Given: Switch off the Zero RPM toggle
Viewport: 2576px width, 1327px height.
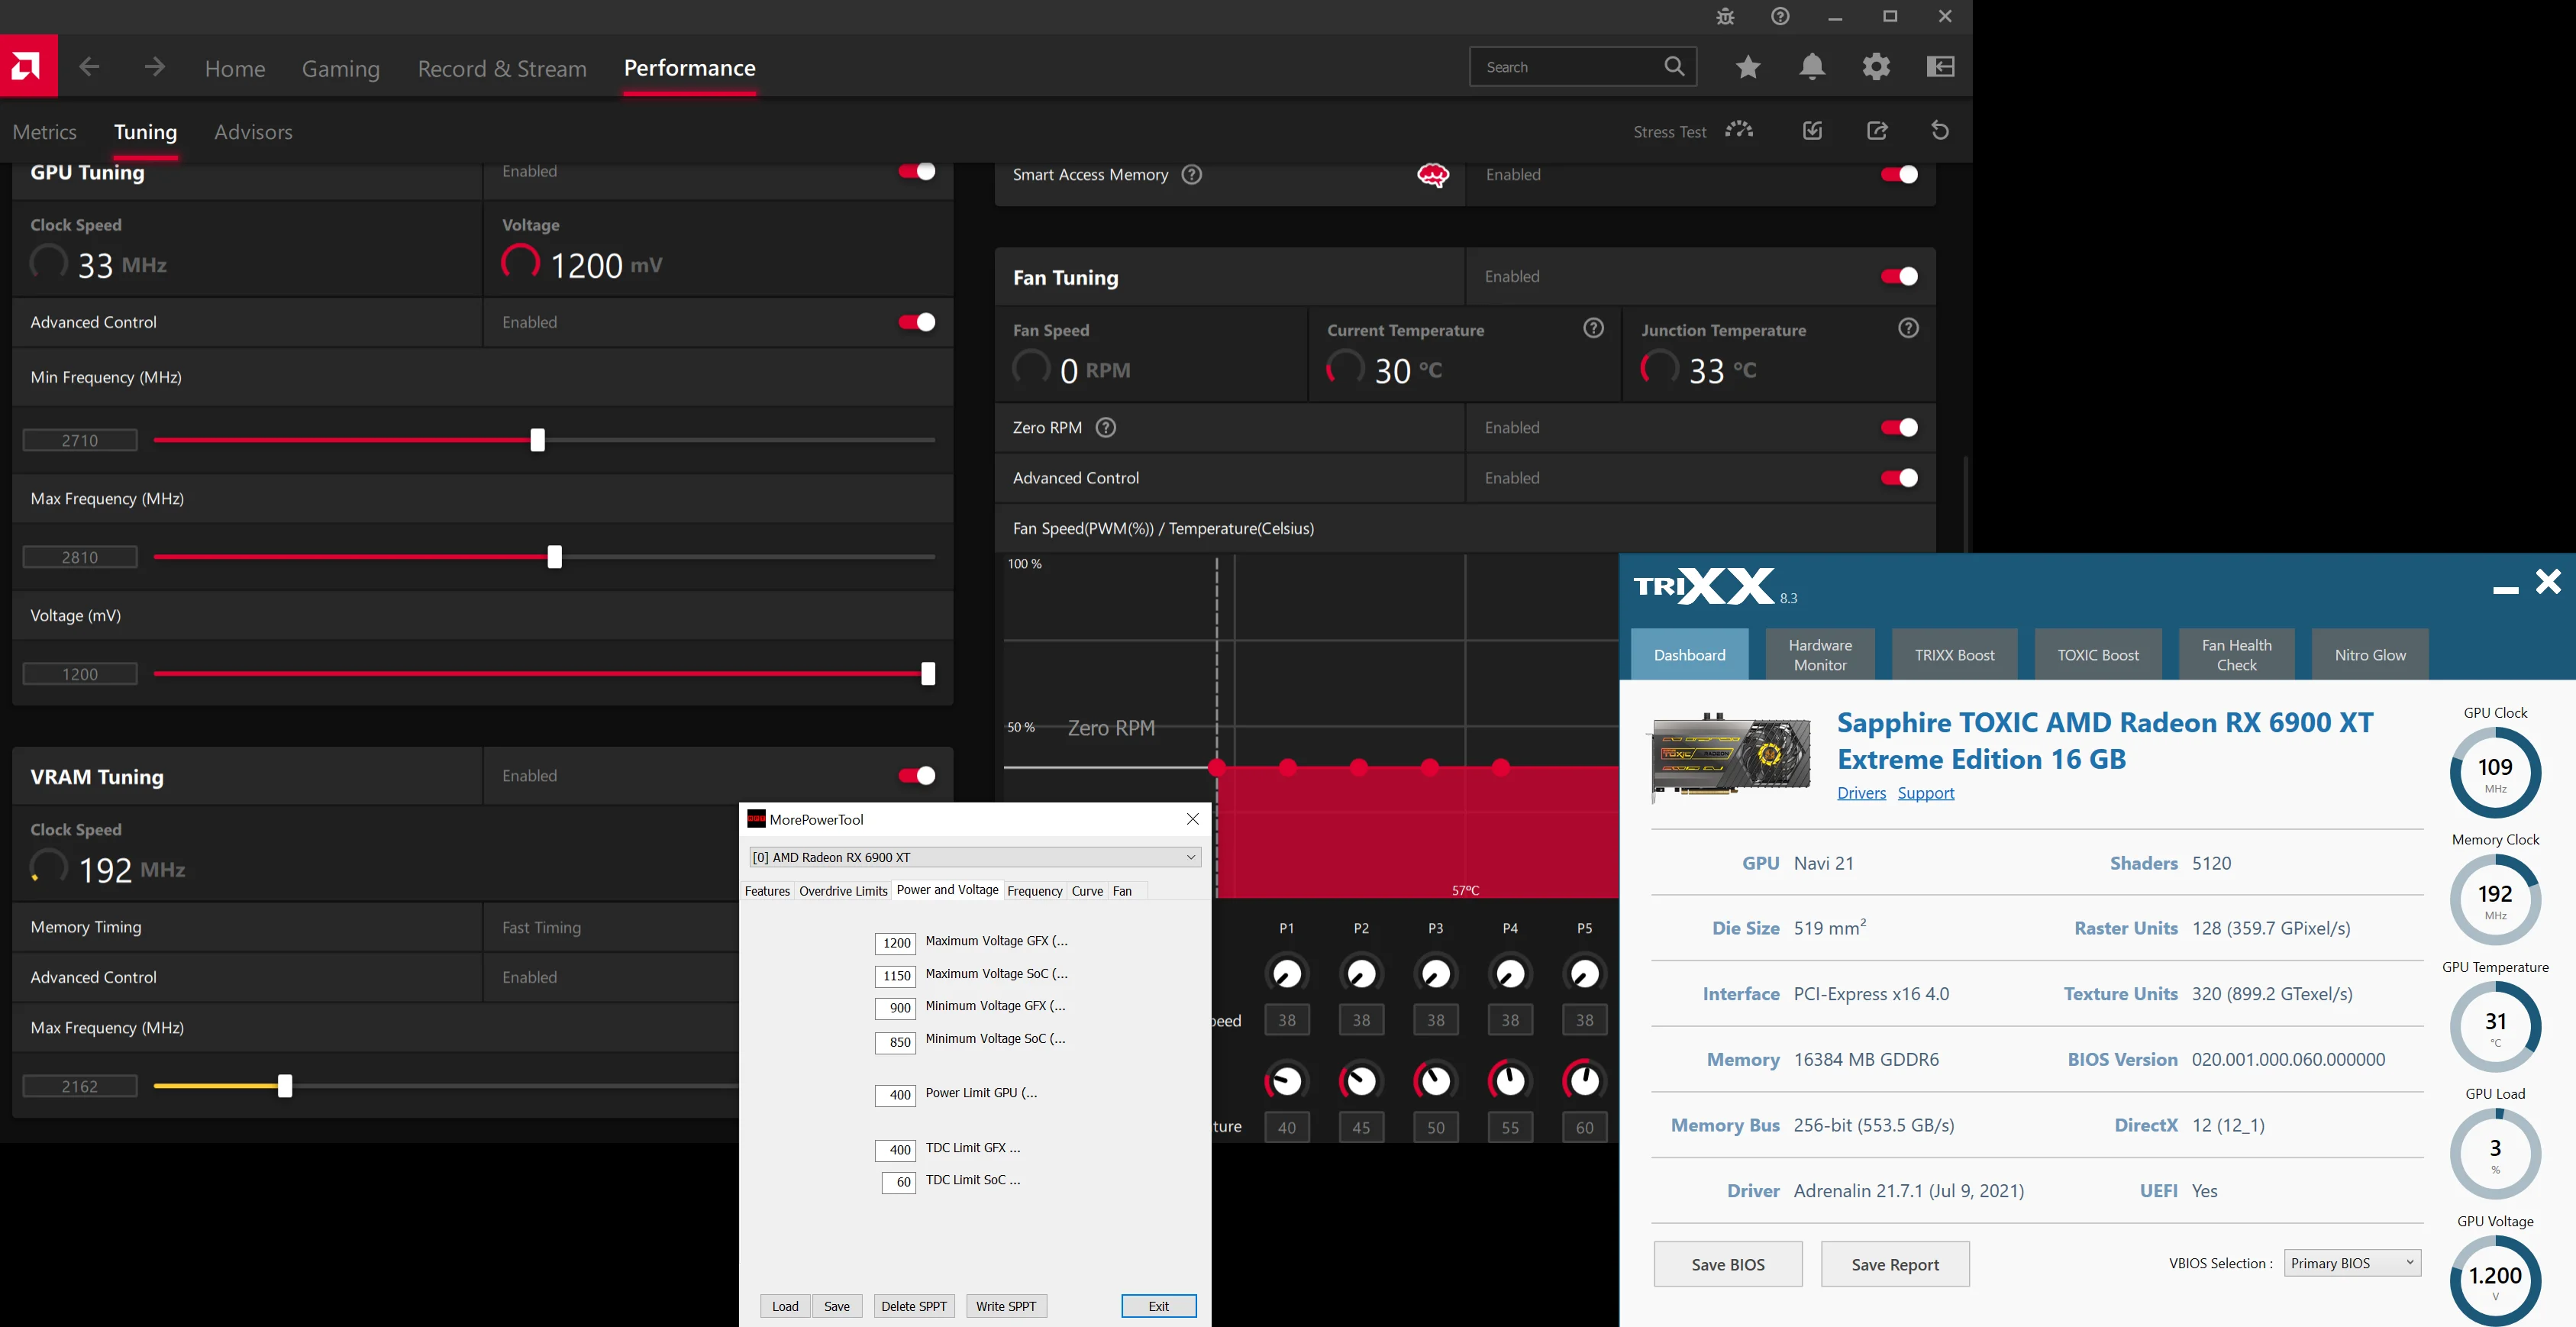Looking at the screenshot, I should (x=1899, y=428).
